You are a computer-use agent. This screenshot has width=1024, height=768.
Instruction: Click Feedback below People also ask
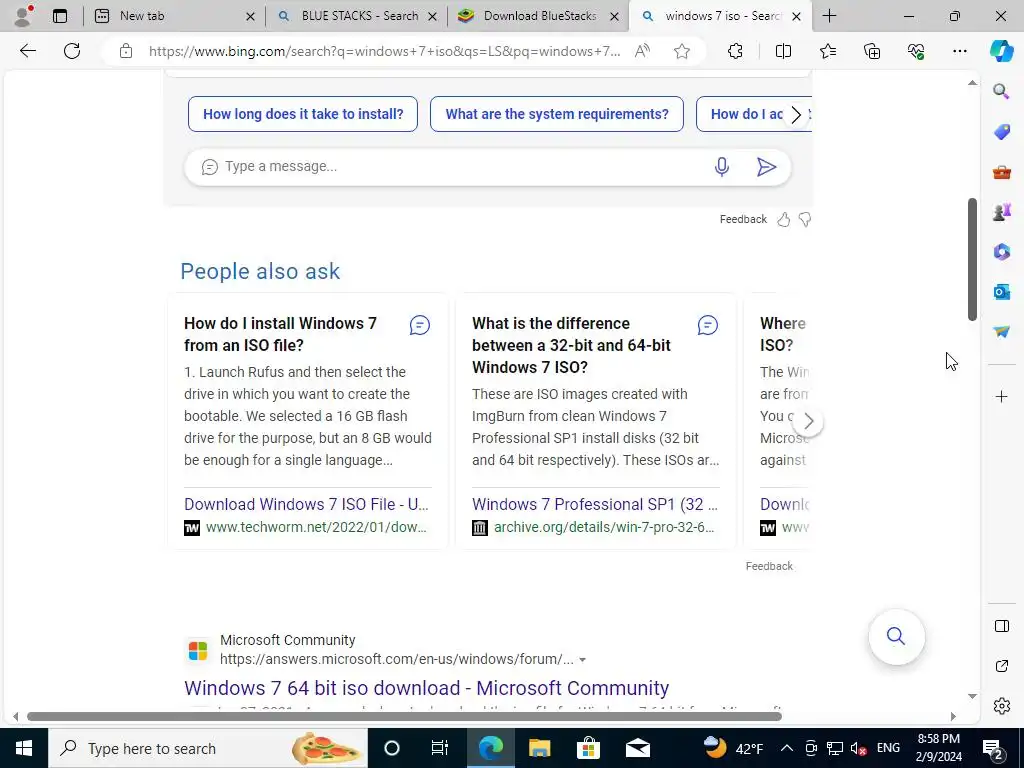(769, 566)
